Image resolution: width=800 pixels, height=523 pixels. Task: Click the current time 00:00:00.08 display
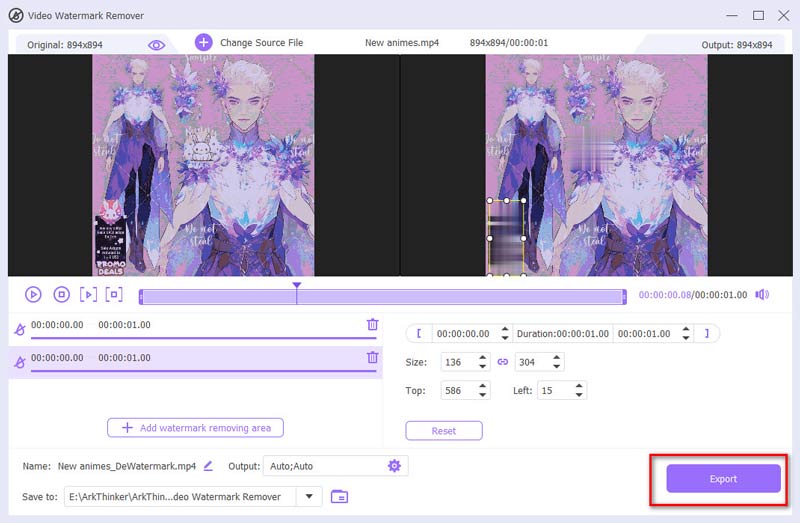point(664,295)
